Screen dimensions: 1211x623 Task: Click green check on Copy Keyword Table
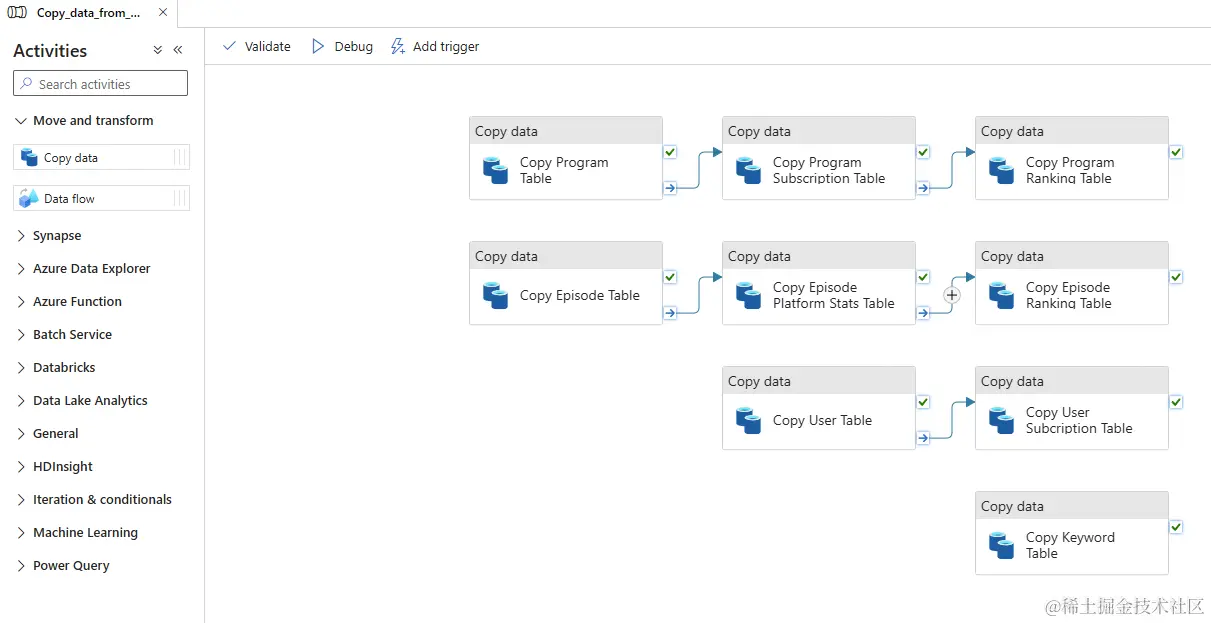point(1176,527)
